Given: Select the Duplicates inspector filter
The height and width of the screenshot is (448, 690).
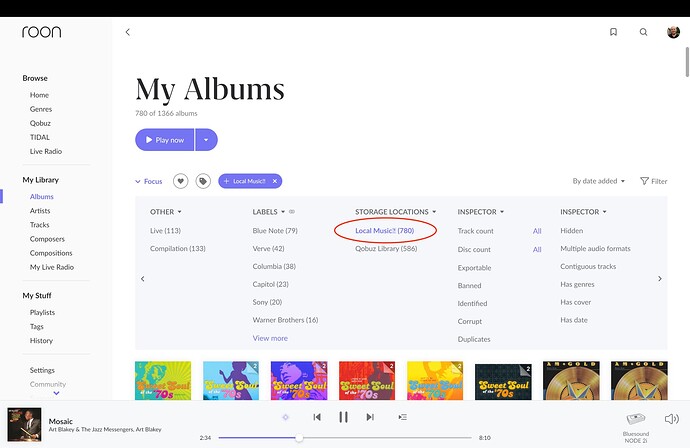Looking at the screenshot, I should [474, 339].
